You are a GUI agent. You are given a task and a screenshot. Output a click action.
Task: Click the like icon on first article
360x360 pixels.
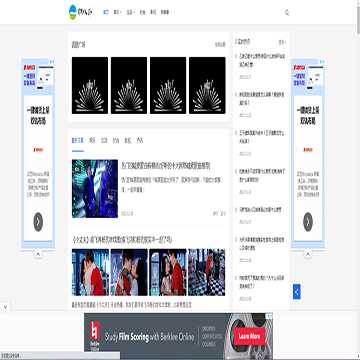click(x=223, y=213)
